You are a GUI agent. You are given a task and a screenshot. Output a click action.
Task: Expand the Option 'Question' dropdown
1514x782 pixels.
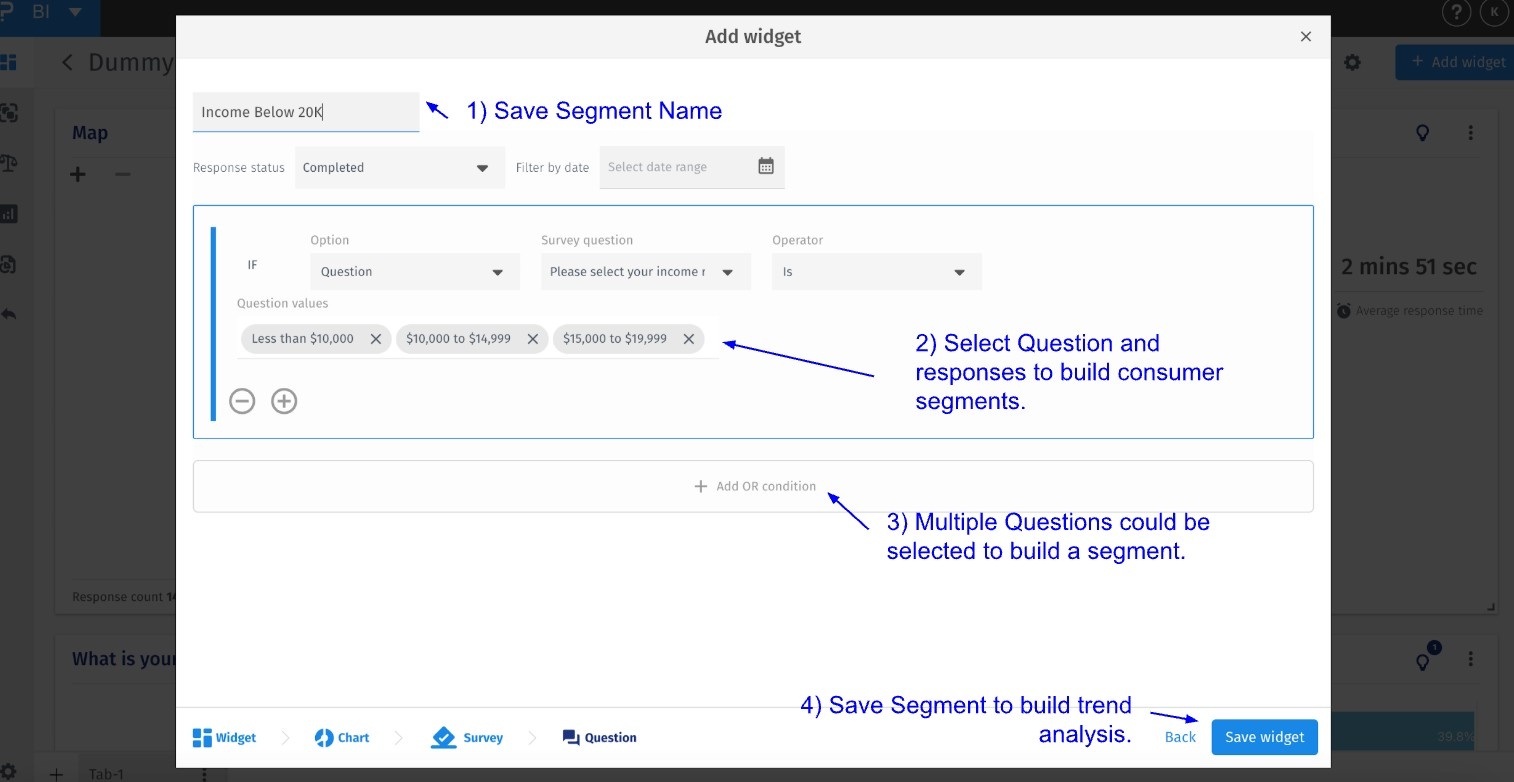pos(414,272)
